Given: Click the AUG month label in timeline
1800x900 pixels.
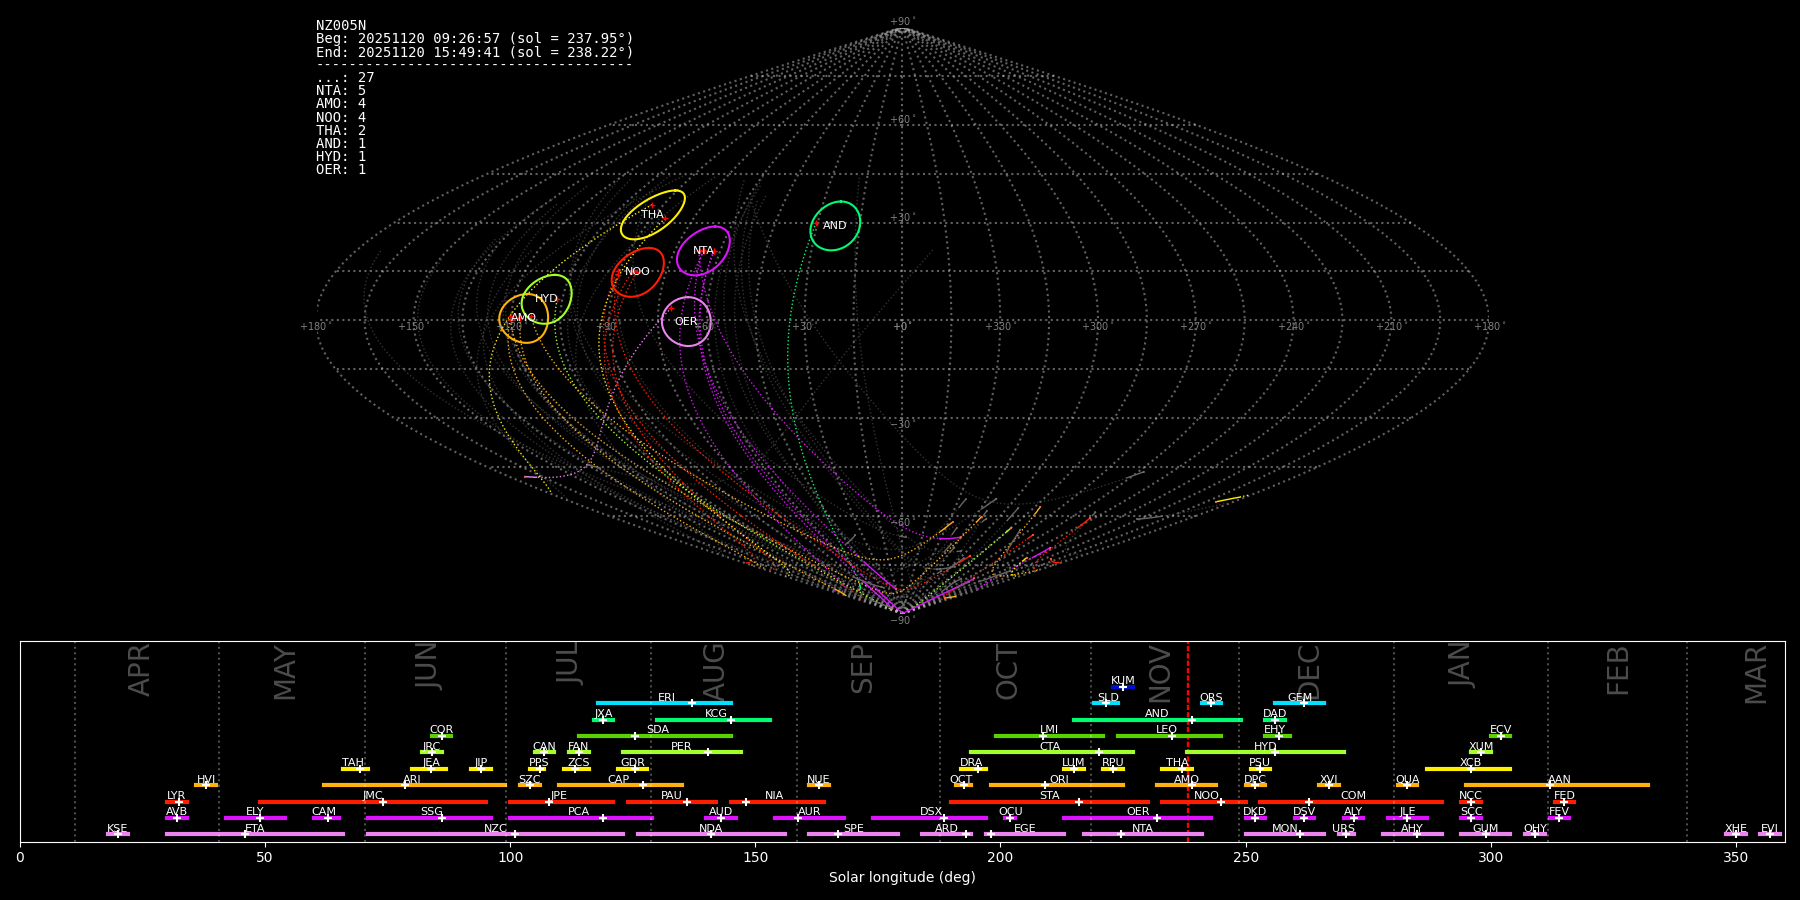Looking at the screenshot, I should [714, 672].
